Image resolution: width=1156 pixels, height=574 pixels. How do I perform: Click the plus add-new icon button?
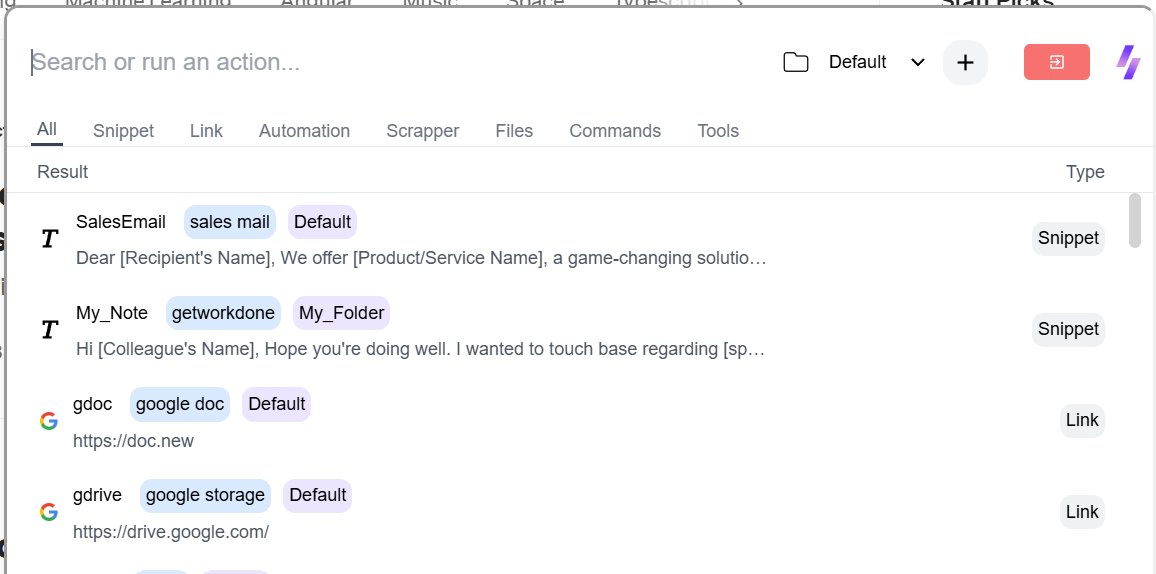point(965,62)
